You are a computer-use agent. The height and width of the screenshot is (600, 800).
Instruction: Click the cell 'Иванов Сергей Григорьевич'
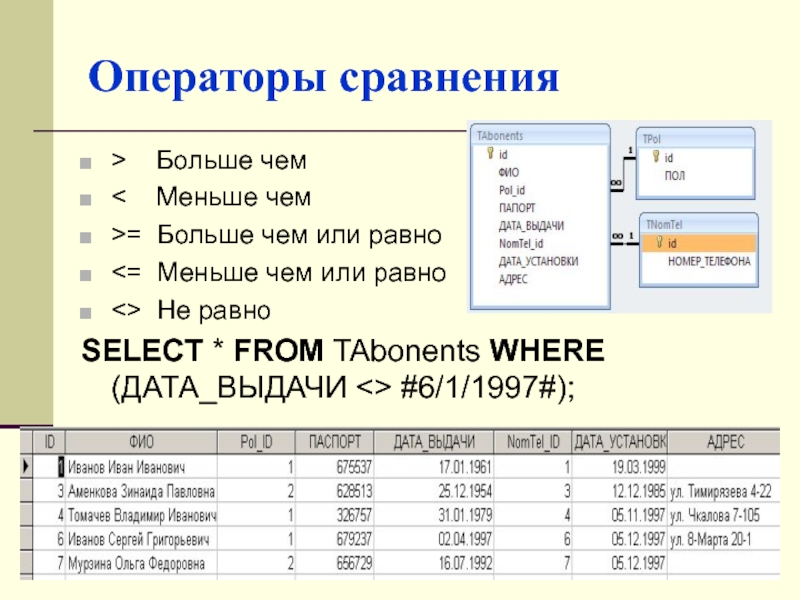point(141,539)
